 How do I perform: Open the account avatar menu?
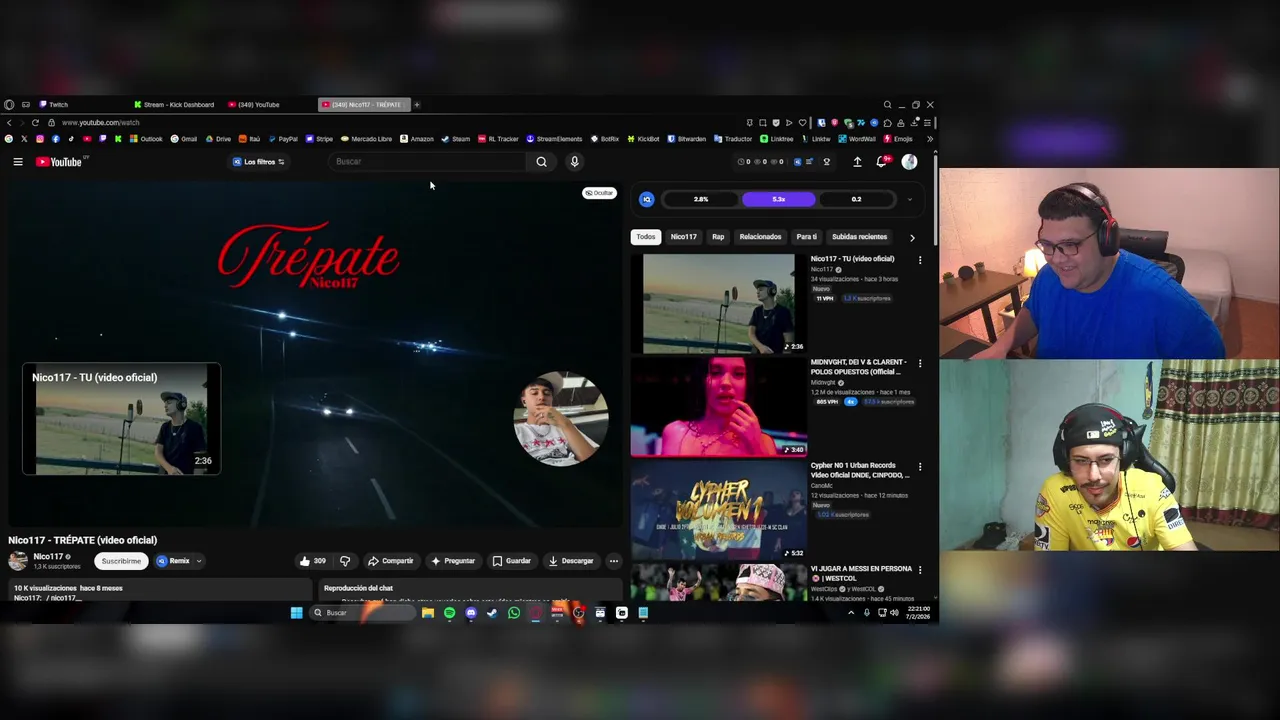click(x=909, y=162)
